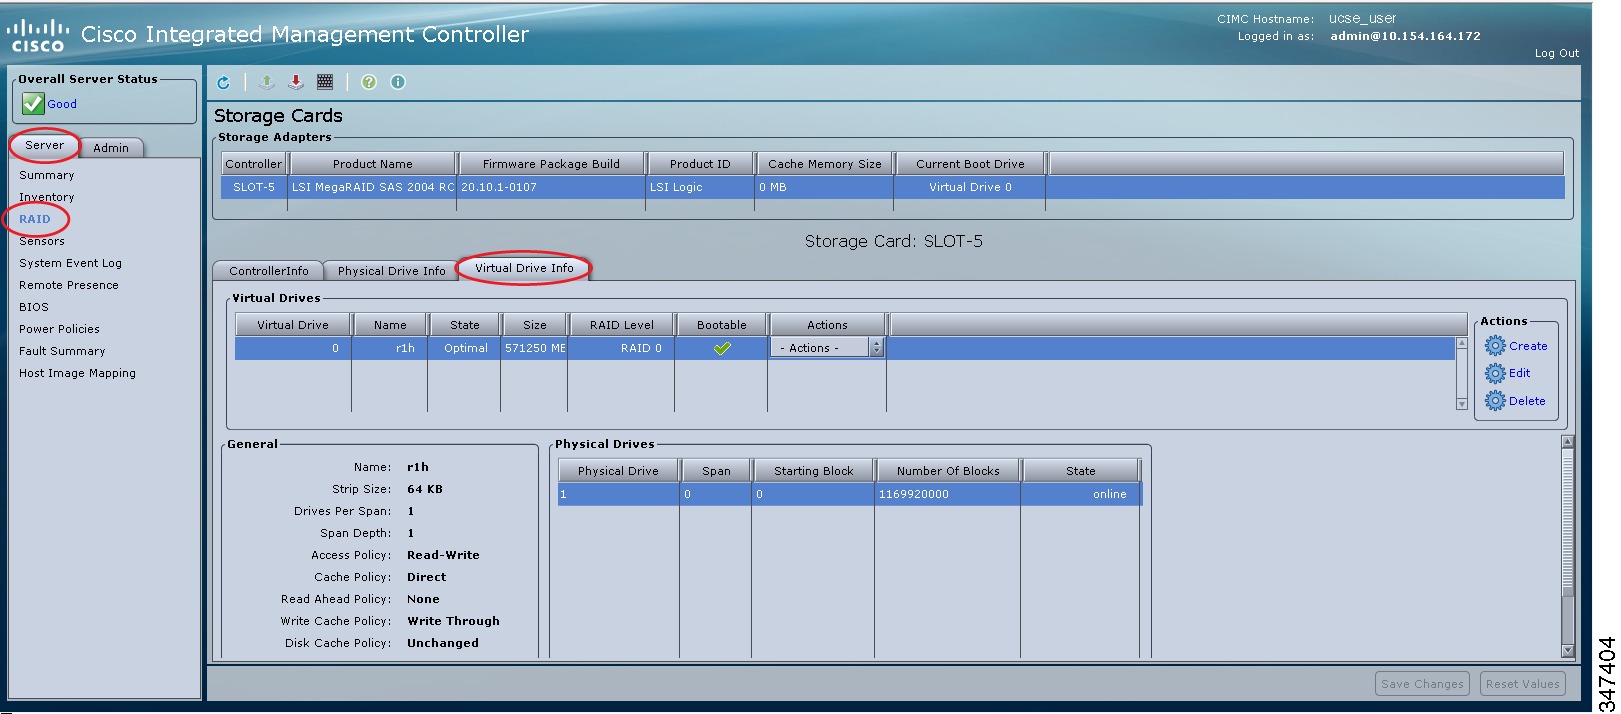Viewport: 1621px width, 714px height.
Task: Open Power Policies page
Action: point(59,329)
